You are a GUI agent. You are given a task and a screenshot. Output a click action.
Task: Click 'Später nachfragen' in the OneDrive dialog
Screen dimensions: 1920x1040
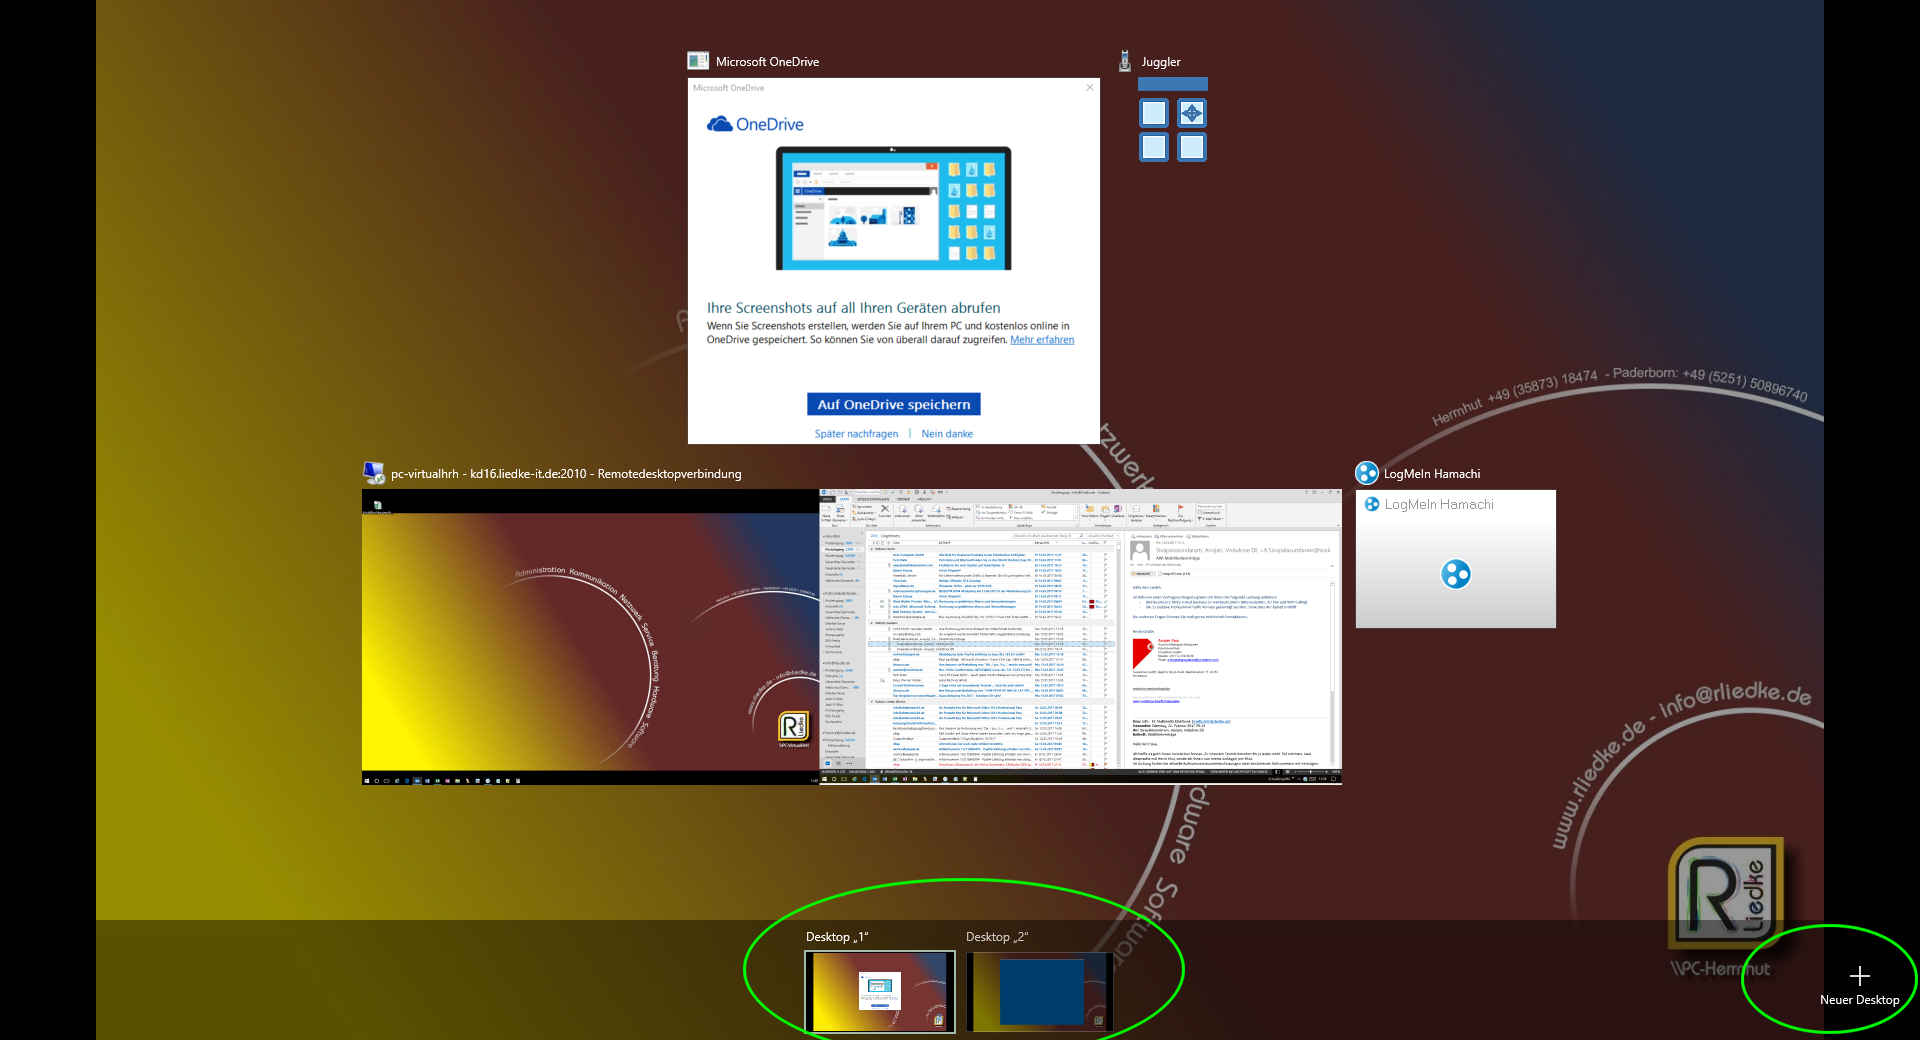(856, 433)
